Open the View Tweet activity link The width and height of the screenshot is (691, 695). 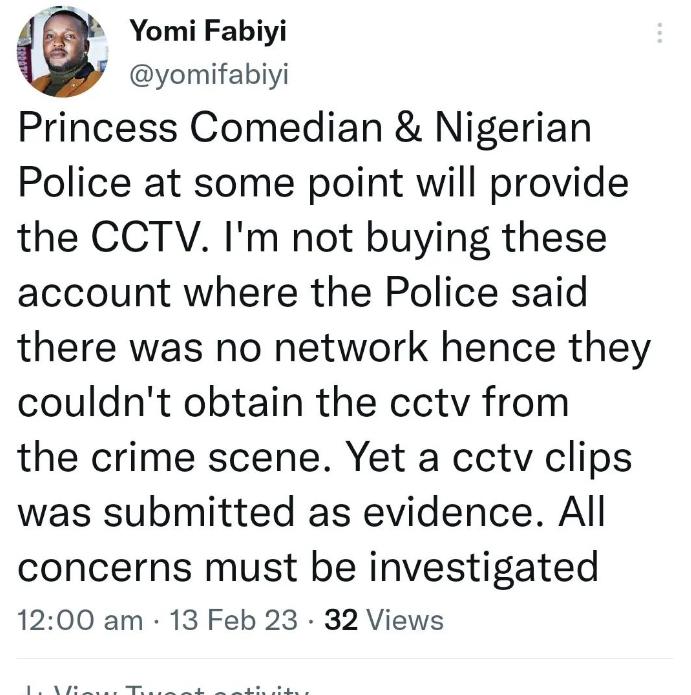(180, 689)
